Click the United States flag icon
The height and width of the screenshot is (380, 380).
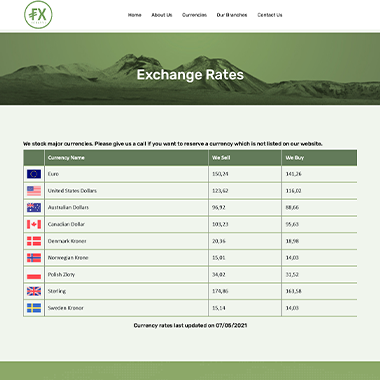coord(34,191)
